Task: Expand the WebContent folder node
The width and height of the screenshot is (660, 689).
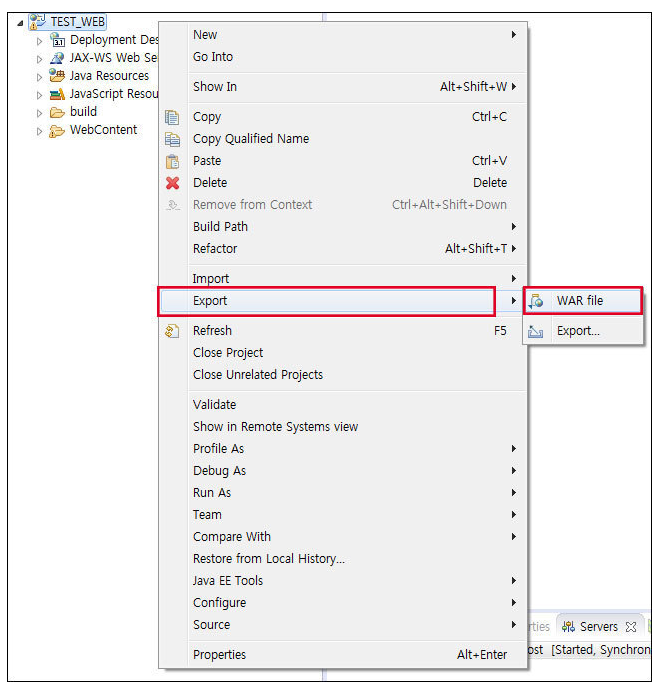Action: click(40, 131)
